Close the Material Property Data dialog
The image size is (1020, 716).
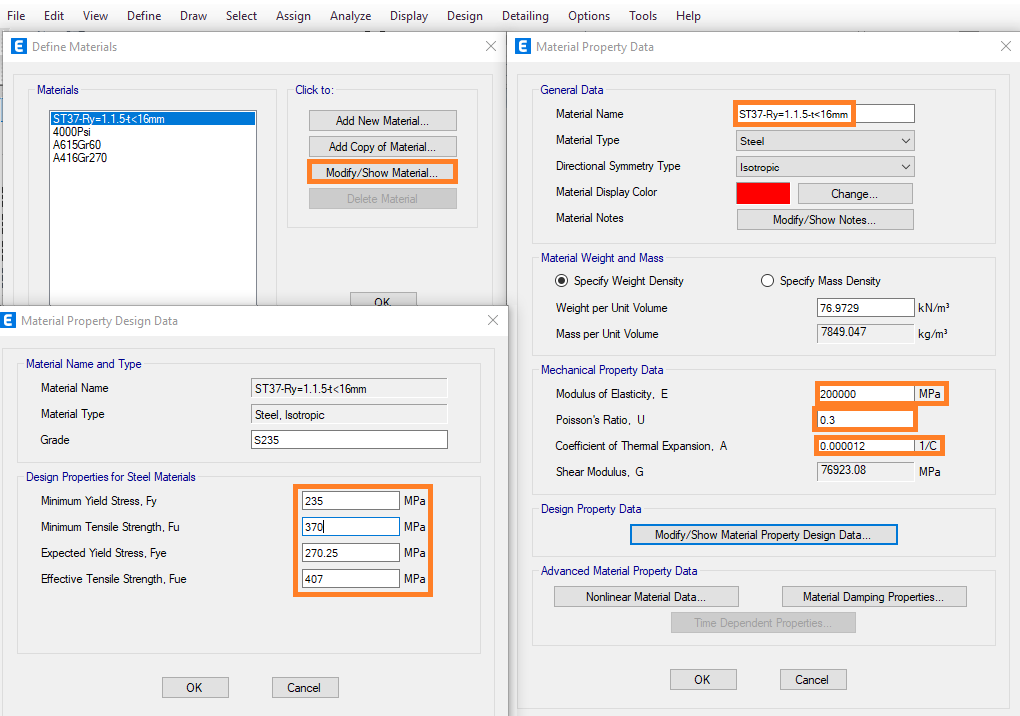(1006, 46)
